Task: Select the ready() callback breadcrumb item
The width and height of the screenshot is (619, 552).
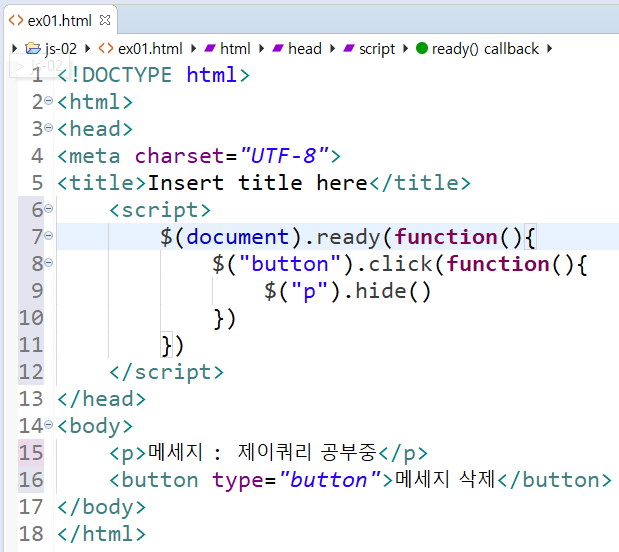Action: point(485,49)
